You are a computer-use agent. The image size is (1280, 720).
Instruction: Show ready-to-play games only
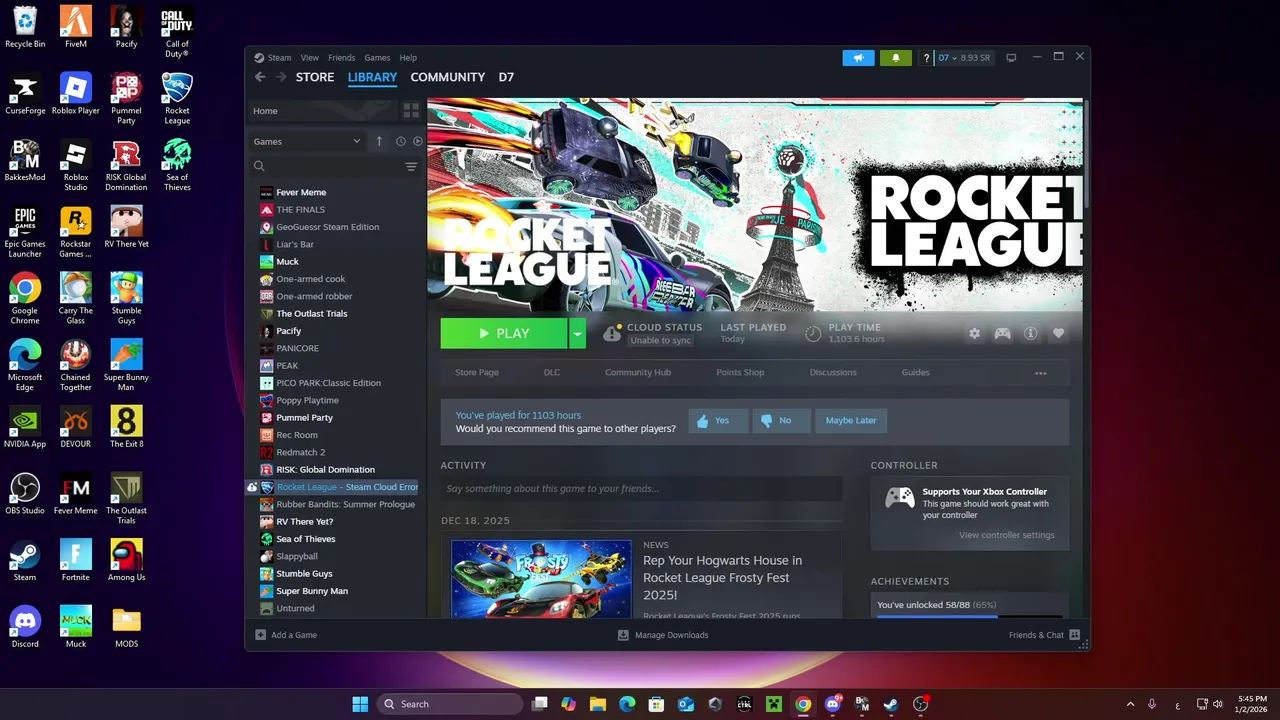(418, 141)
